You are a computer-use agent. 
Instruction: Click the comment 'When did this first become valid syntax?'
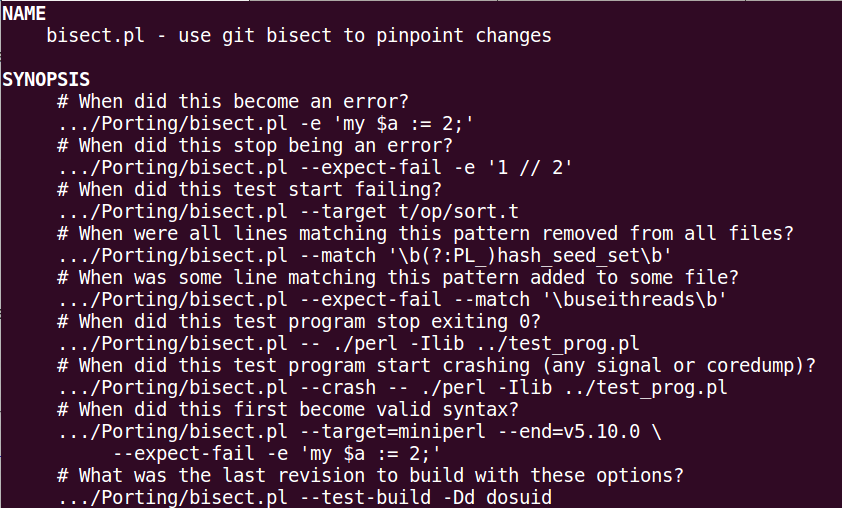coord(282,409)
